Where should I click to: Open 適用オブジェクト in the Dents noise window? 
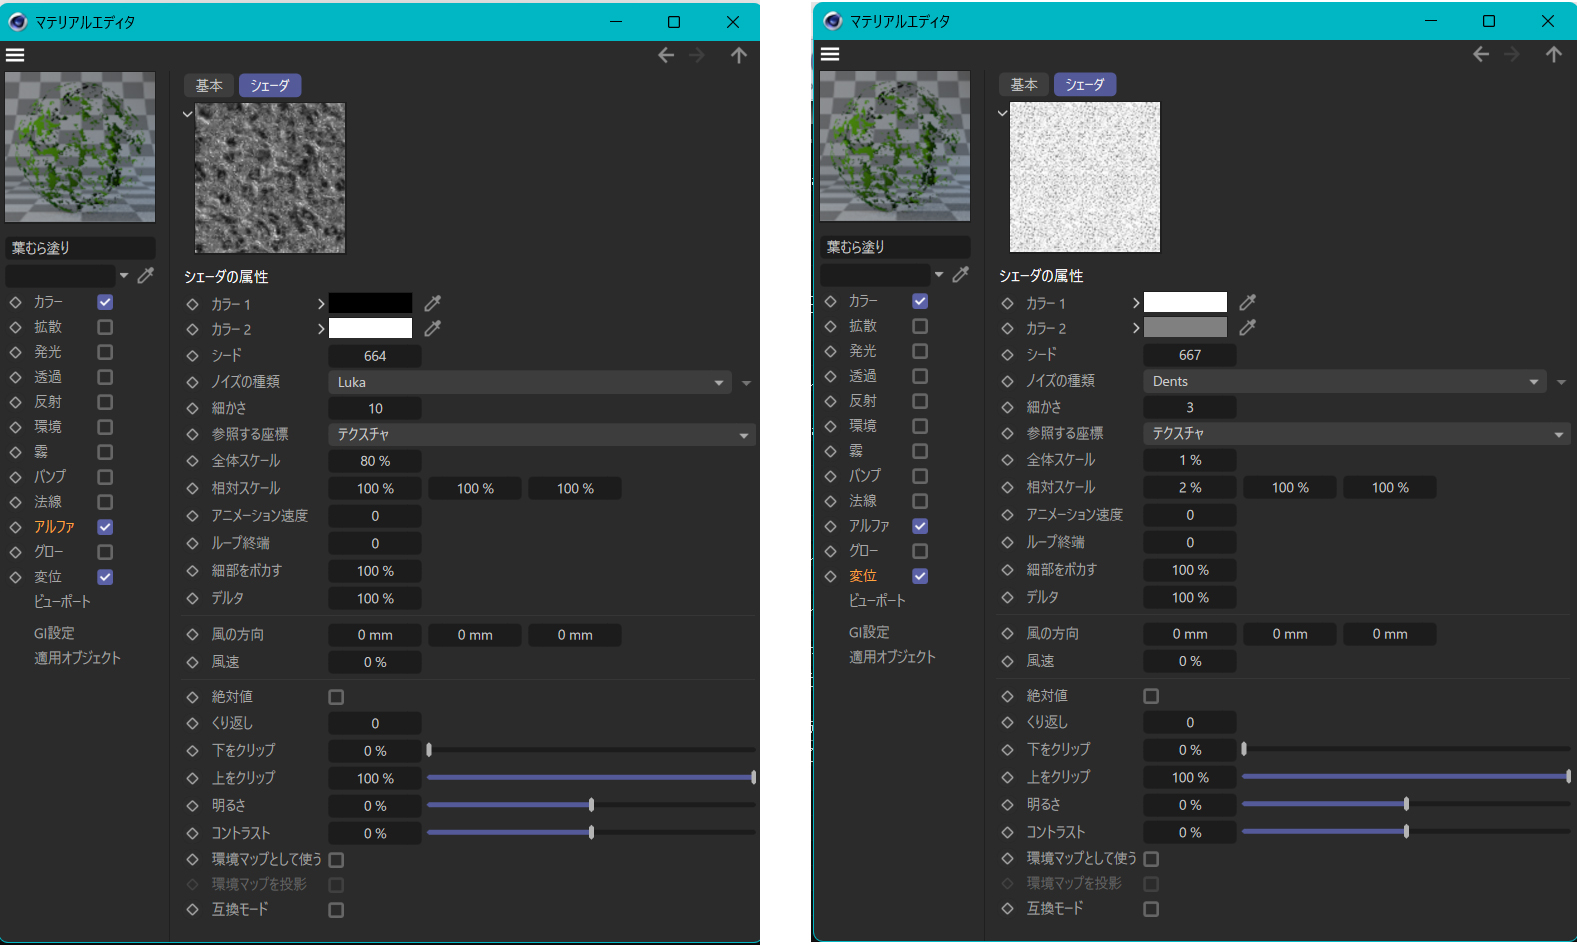pos(892,657)
